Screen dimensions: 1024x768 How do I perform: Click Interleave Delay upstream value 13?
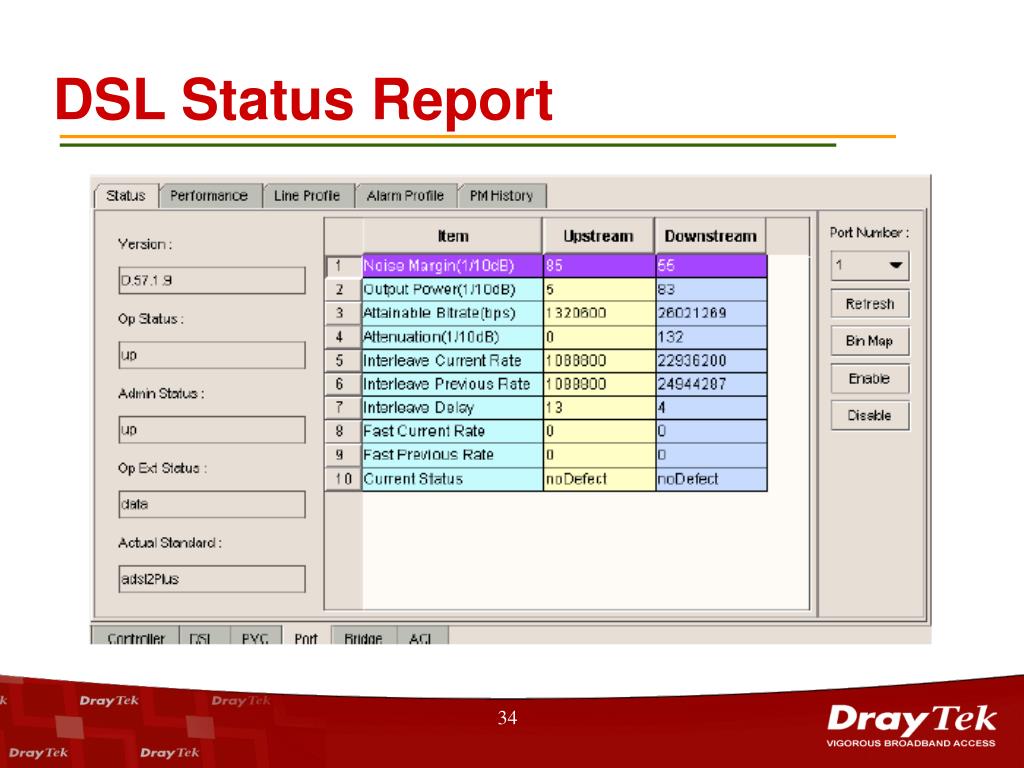[x=599, y=408]
